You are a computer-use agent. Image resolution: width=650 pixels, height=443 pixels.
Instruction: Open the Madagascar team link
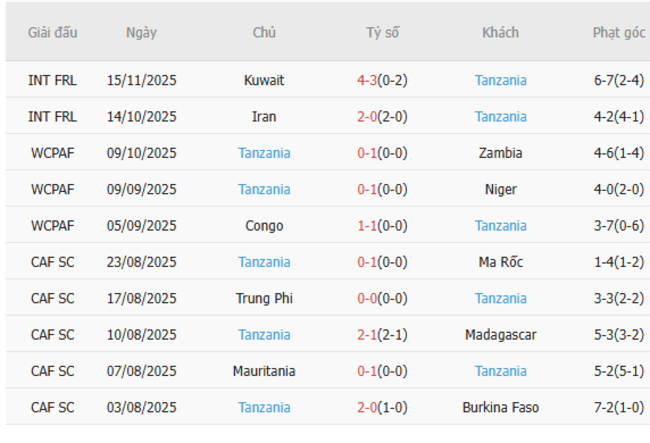point(500,334)
